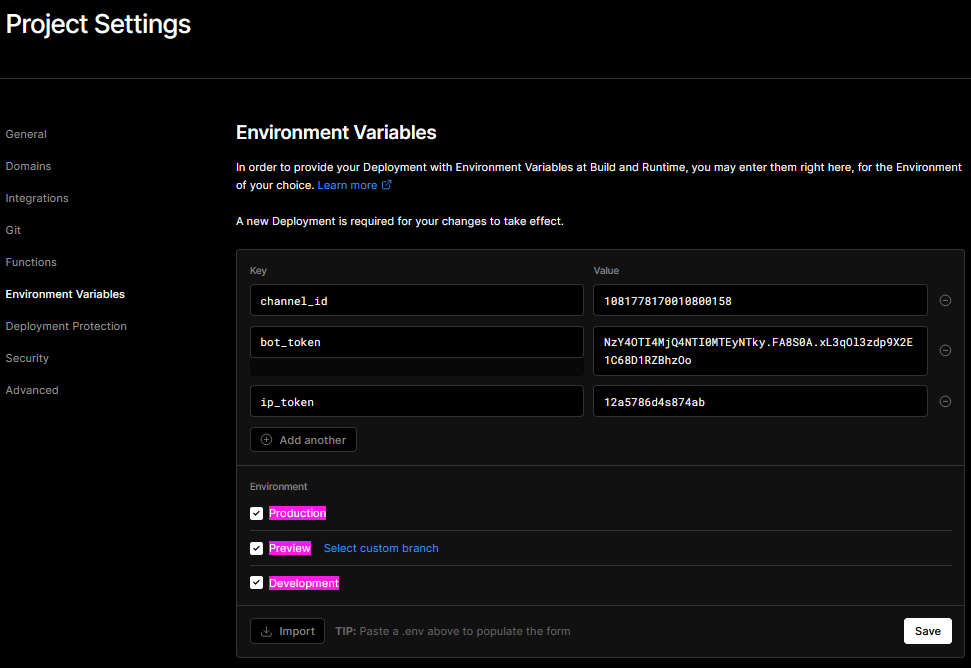Follow the Learn more link
The width and height of the screenshot is (971, 668).
[347, 185]
